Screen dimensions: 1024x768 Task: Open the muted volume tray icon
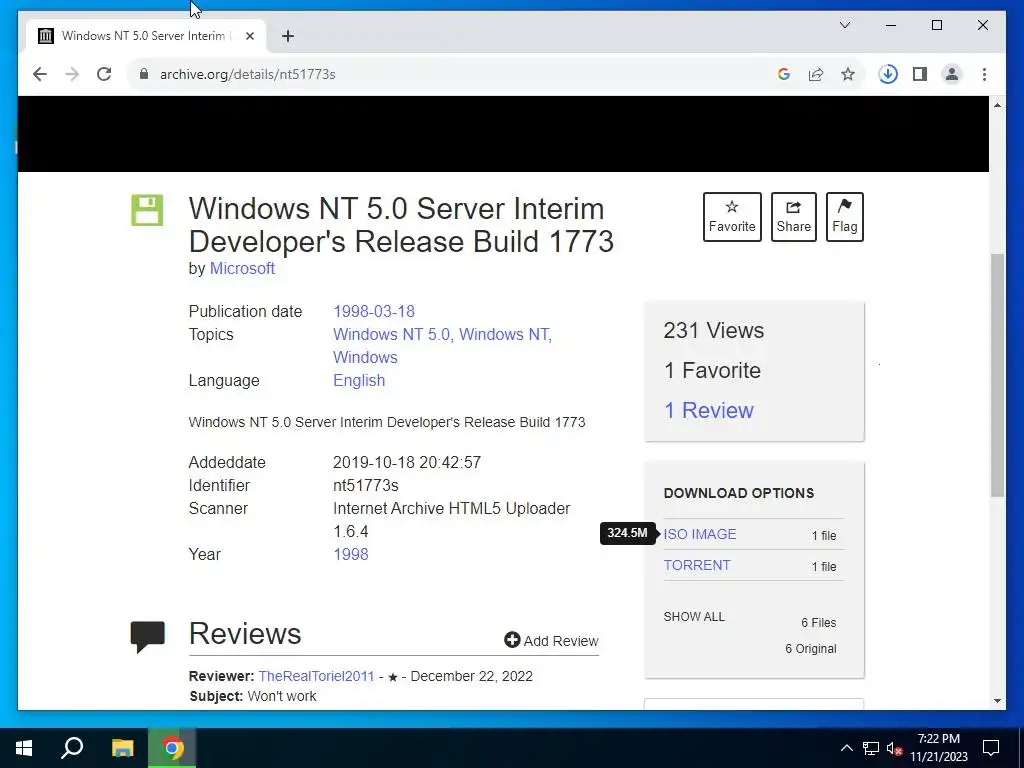tap(895, 748)
